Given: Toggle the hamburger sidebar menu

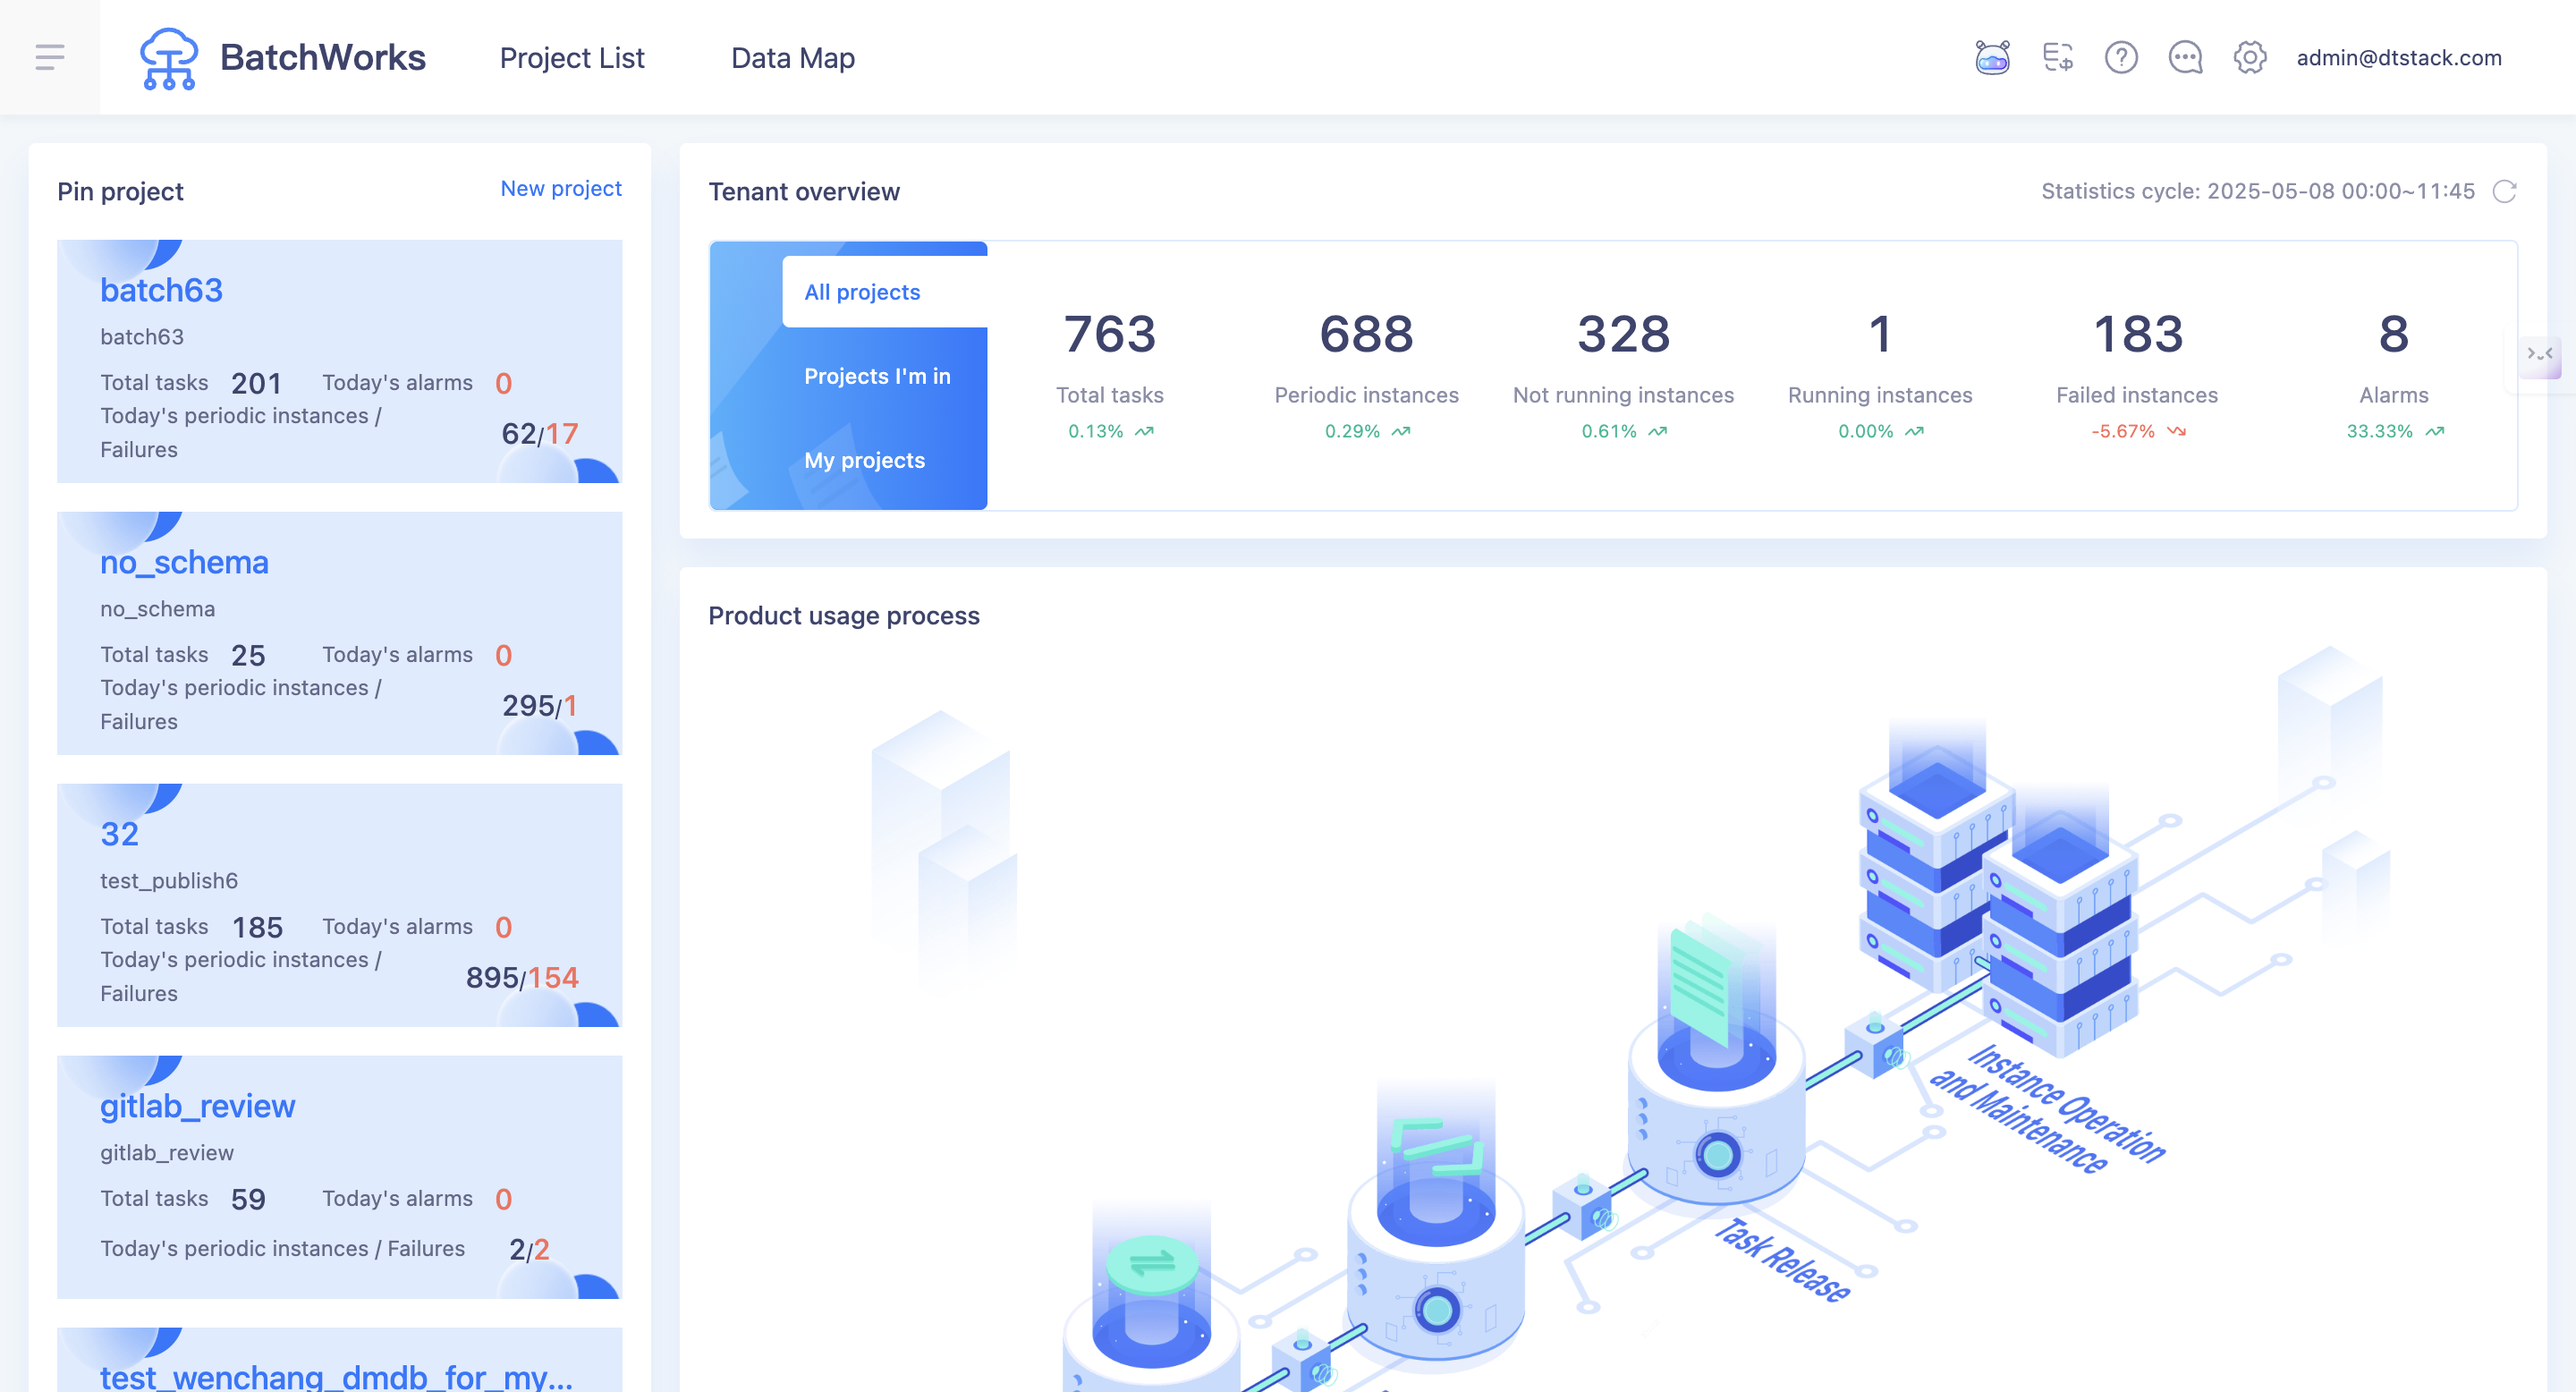Looking at the screenshot, I should point(50,57).
